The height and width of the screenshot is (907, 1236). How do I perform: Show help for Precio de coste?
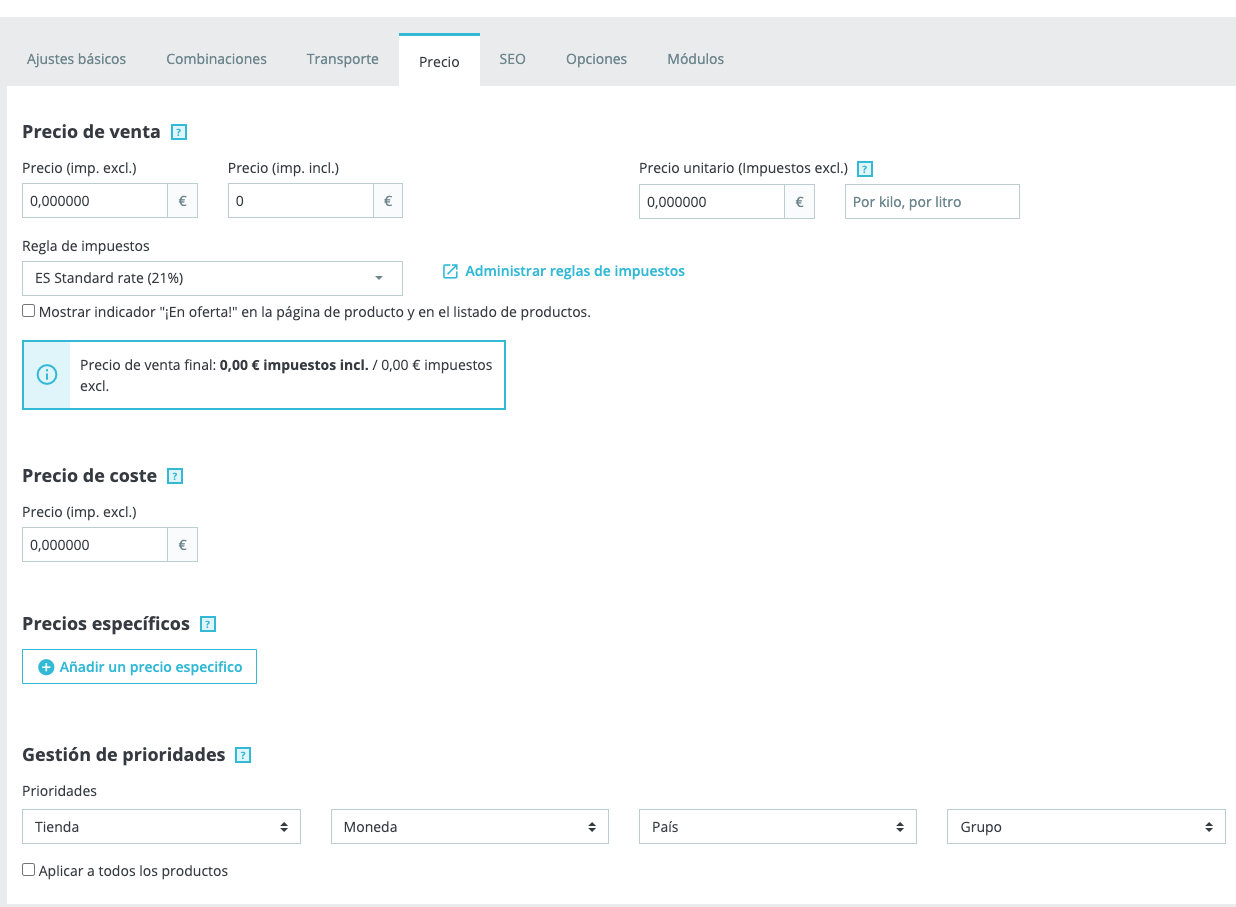[175, 476]
